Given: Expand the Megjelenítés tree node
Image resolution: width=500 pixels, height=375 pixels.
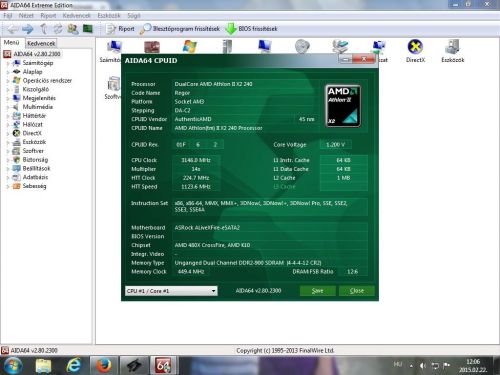Looking at the screenshot, I should pyautogui.click(x=8, y=98).
